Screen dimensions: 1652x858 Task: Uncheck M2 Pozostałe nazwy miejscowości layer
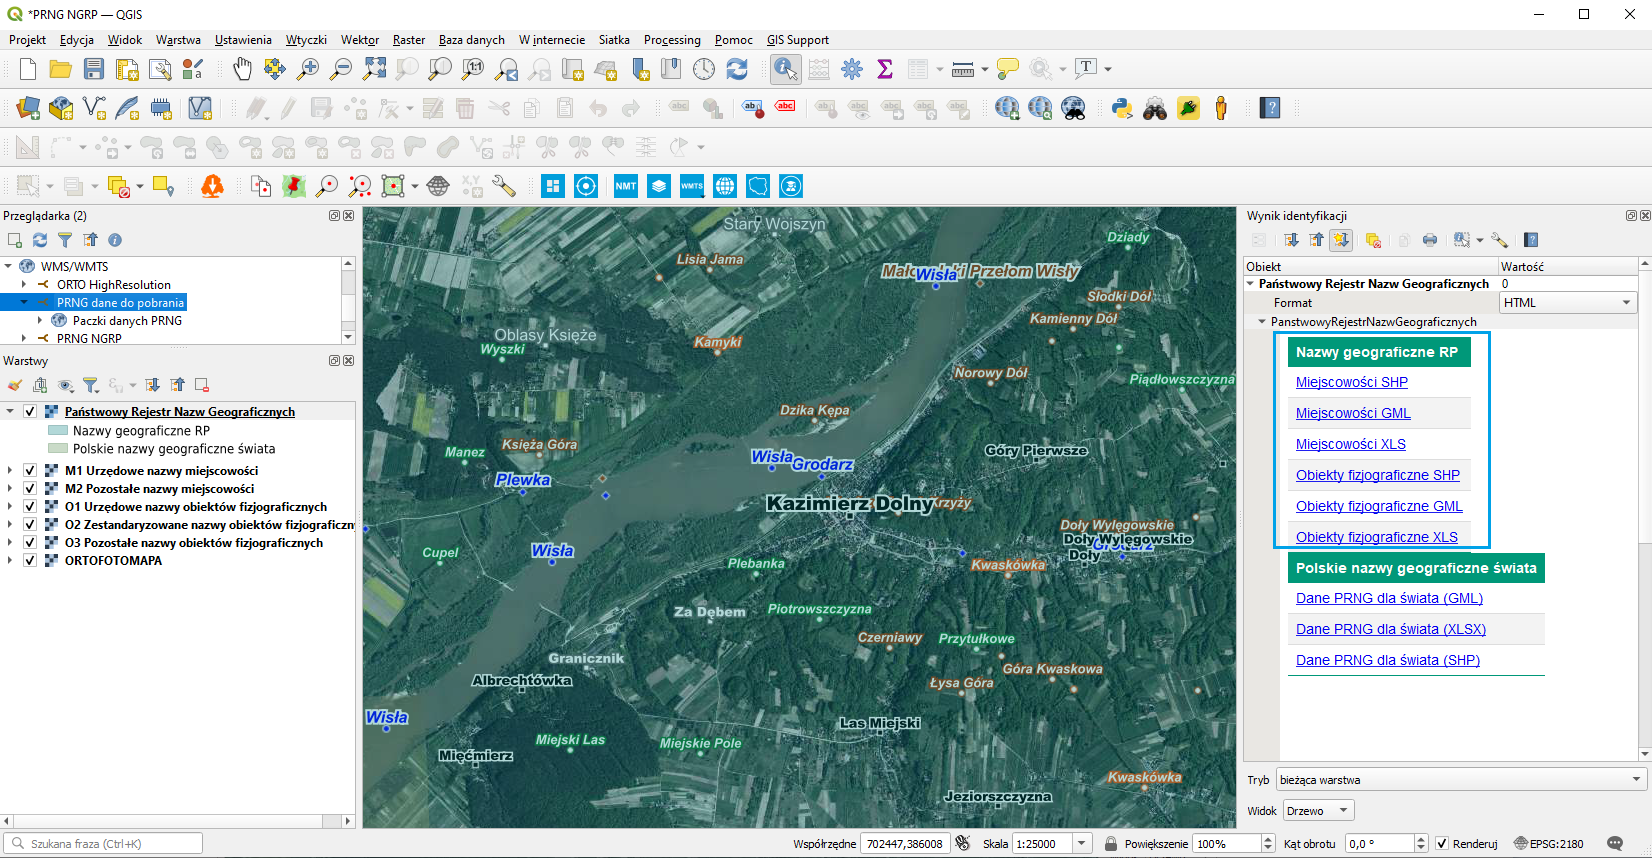[x=30, y=488]
